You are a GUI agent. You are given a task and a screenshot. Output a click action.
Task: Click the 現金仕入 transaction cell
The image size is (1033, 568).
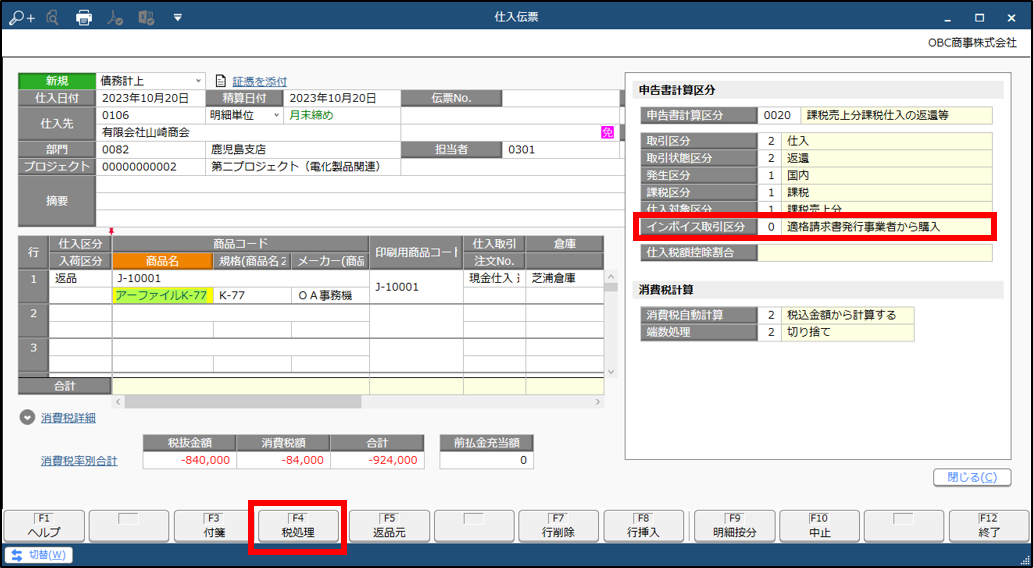[x=494, y=279]
